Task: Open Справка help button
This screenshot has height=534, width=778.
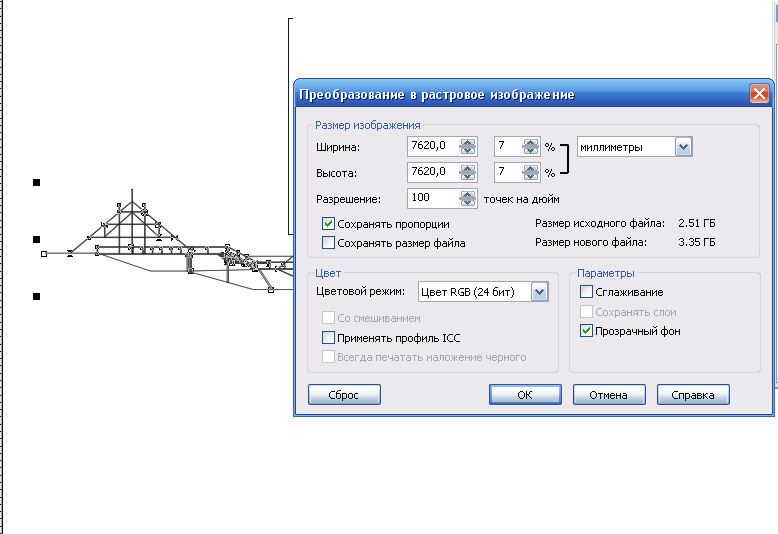Action: [693, 395]
